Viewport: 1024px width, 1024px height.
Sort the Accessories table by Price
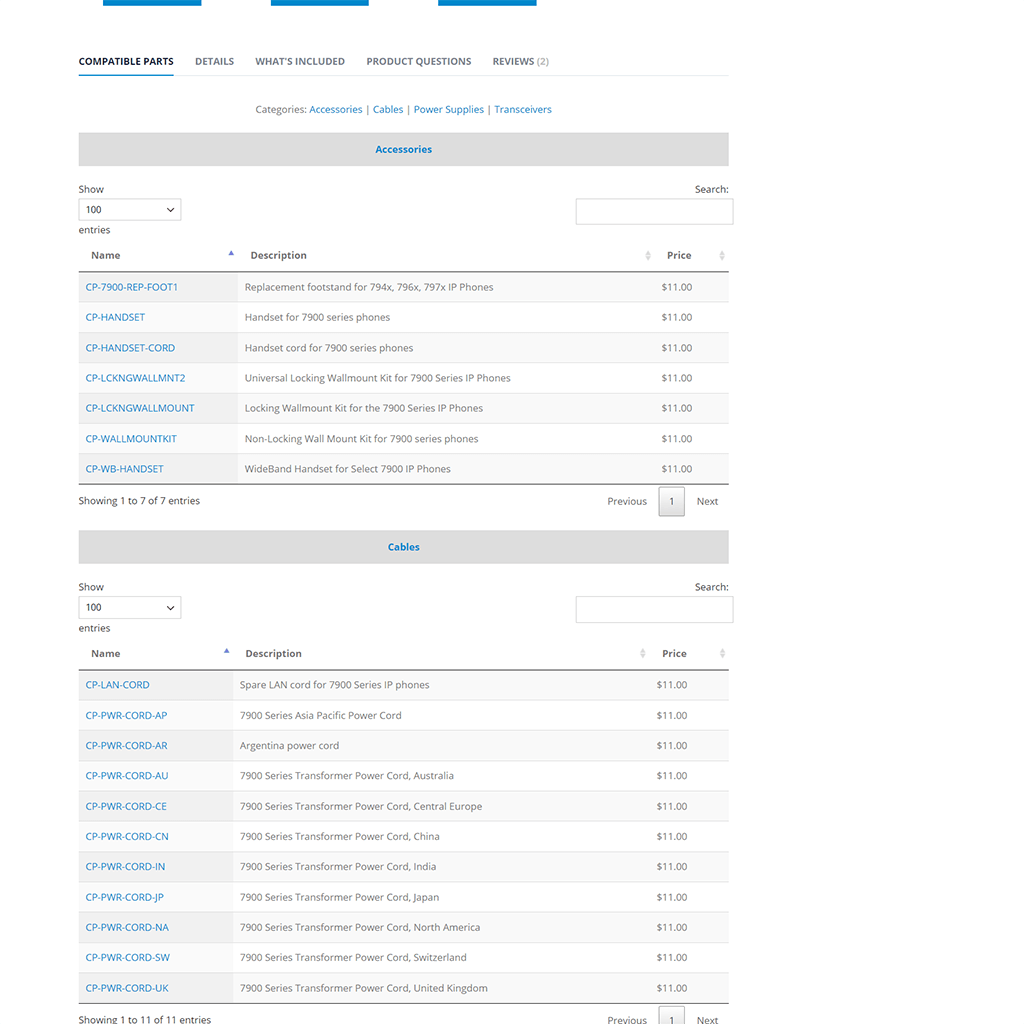pos(724,255)
